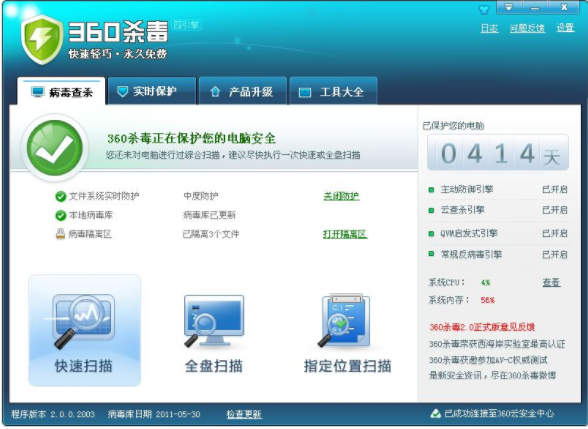The width and height of the screenshot is (588, 429).
Task: Toggle 主动防御引擎 已开启 status
Action: 555,189
